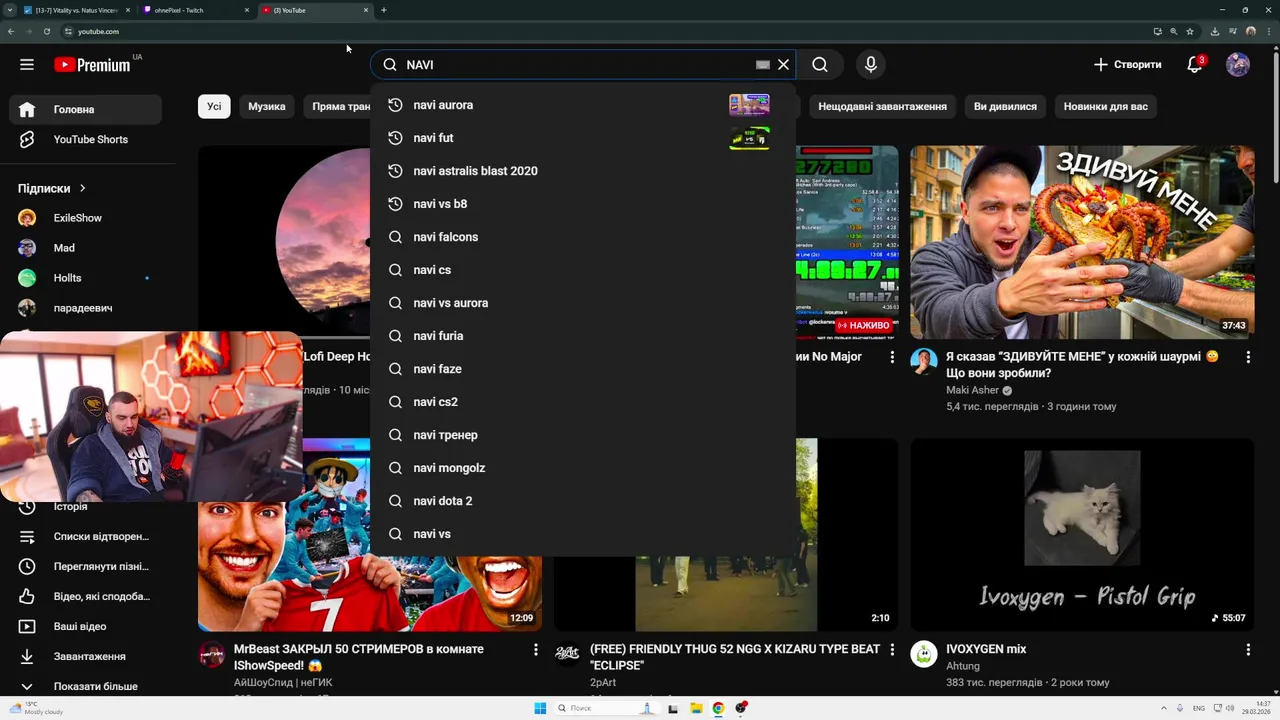Bookmark this page with star icon
1280x720 pixels.
(1190, 31)
